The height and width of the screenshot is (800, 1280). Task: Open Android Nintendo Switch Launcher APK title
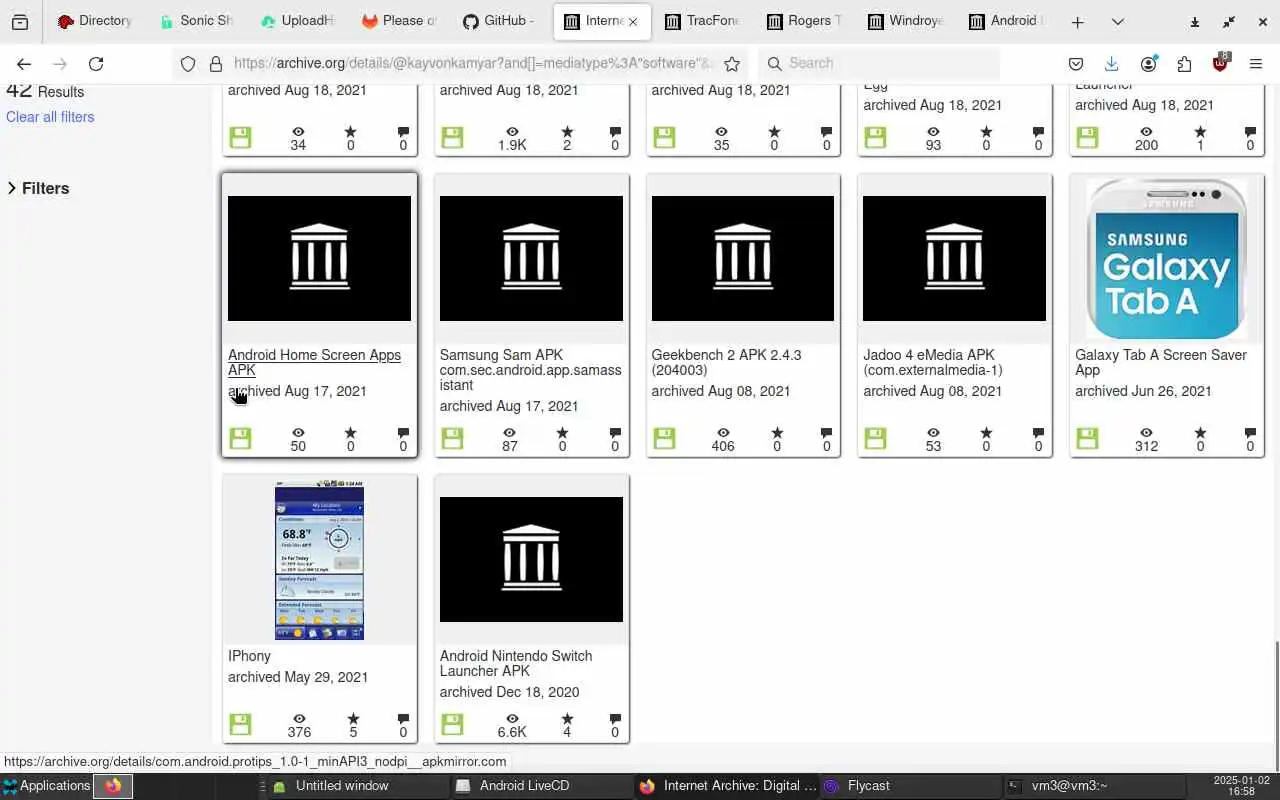click(x=516, y=663)
